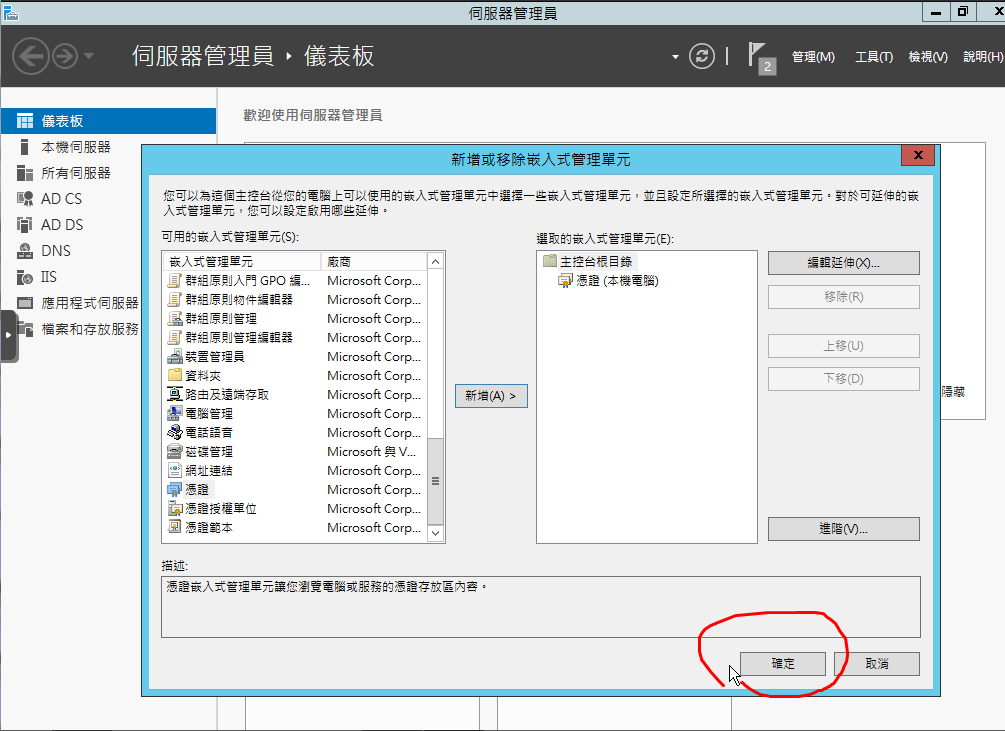
Task: Open the notifications flag icon
Action: point(761,58)
